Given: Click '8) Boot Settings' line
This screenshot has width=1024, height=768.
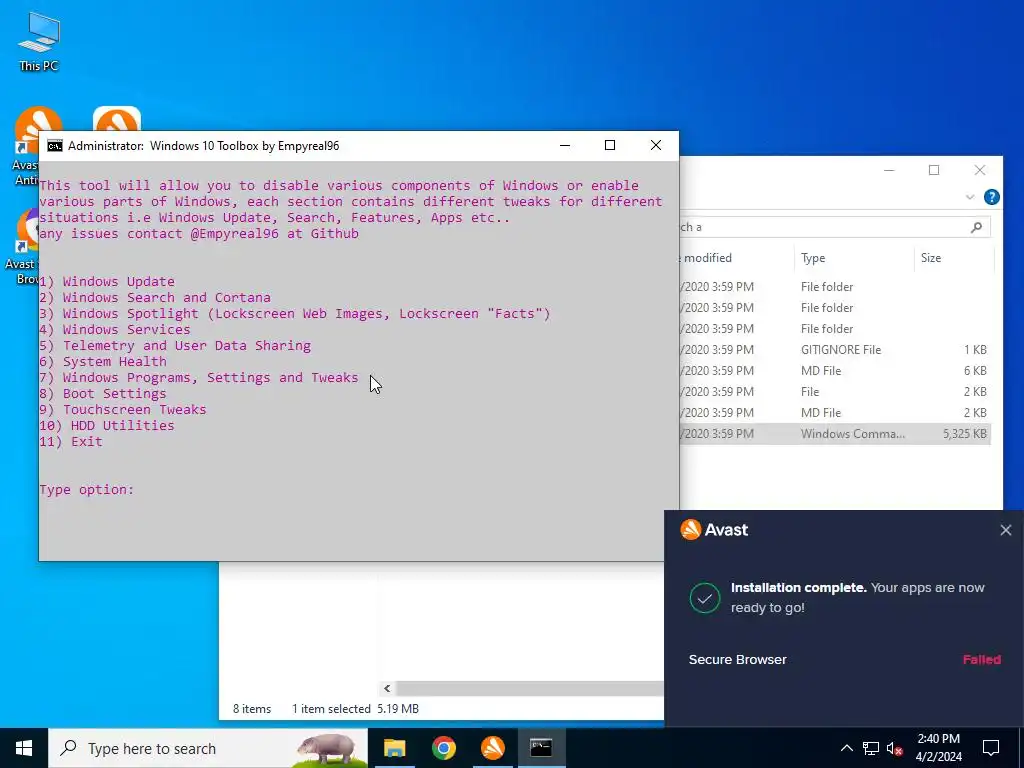Looking at the screenshot, I should pos(103,393).
